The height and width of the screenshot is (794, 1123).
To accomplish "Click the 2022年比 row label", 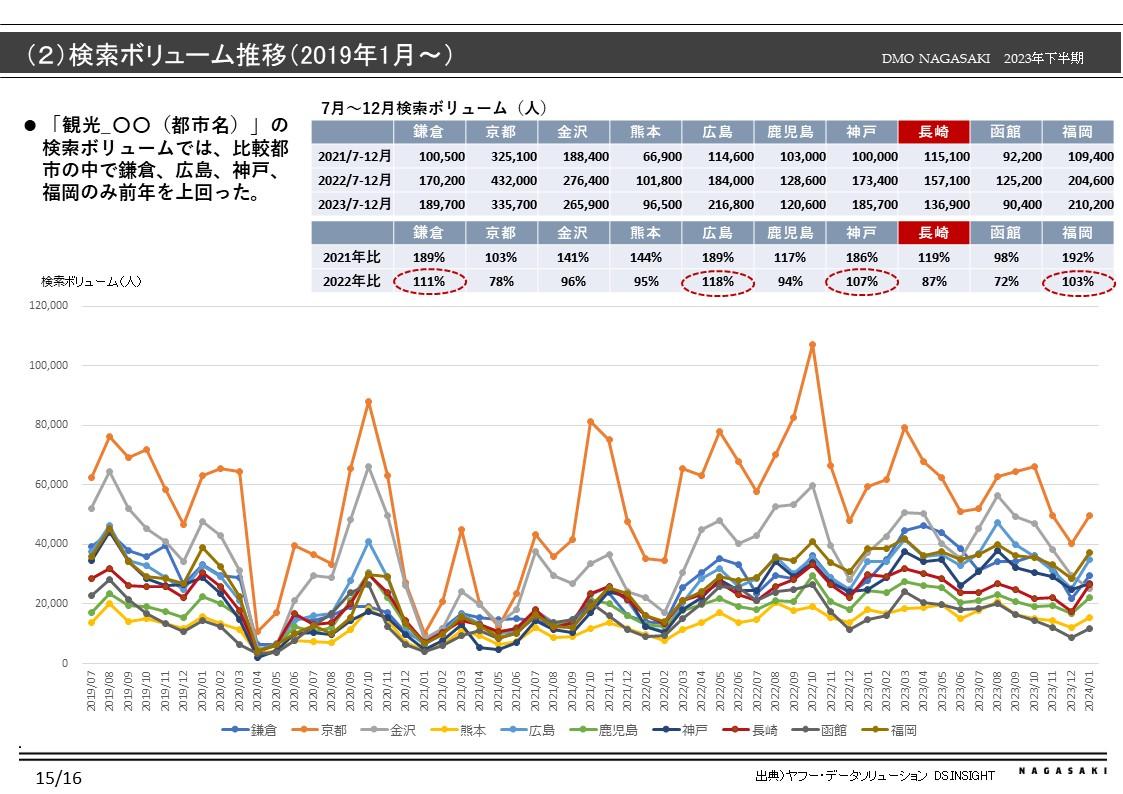I will click(352, 281).
